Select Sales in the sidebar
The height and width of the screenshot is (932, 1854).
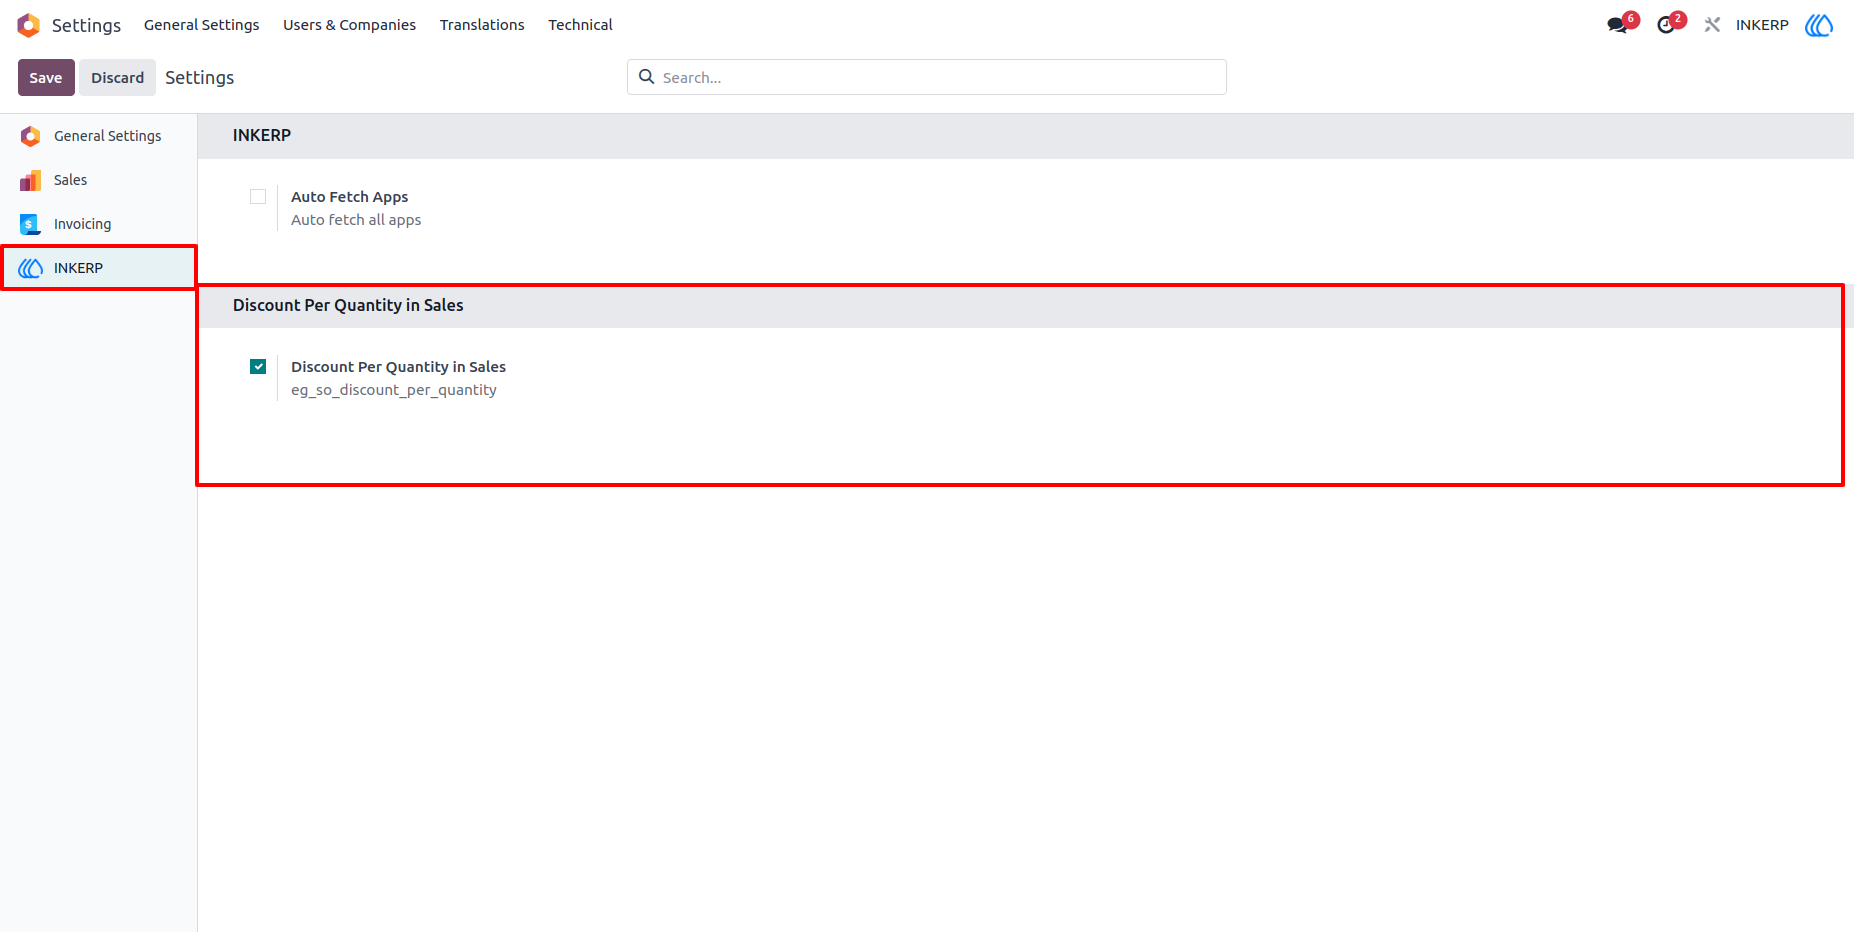pyautogui.click(x=98, y=180)
